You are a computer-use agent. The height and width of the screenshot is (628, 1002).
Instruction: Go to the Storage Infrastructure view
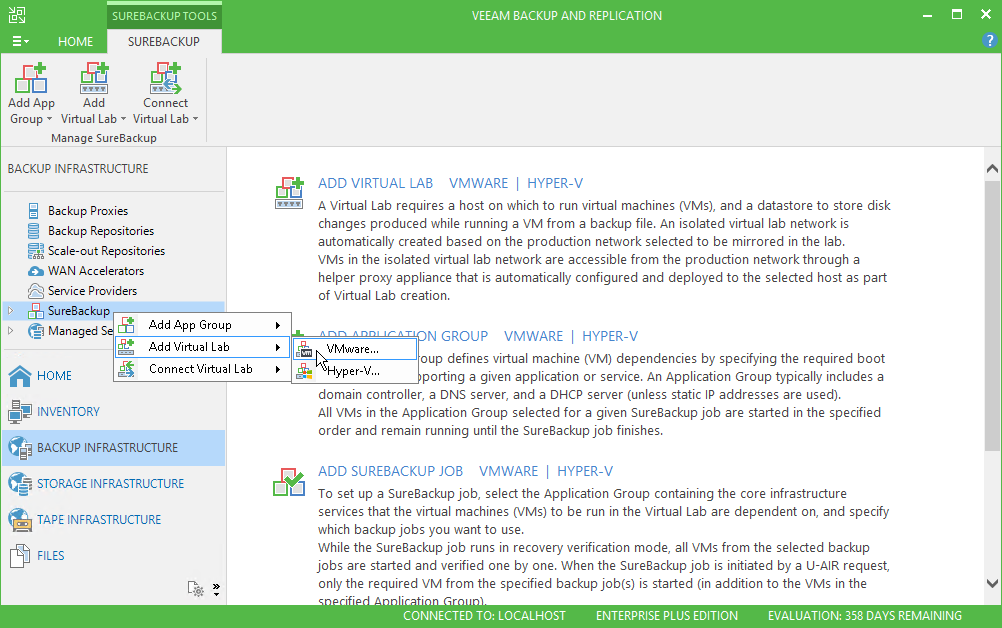coord(110,484)
